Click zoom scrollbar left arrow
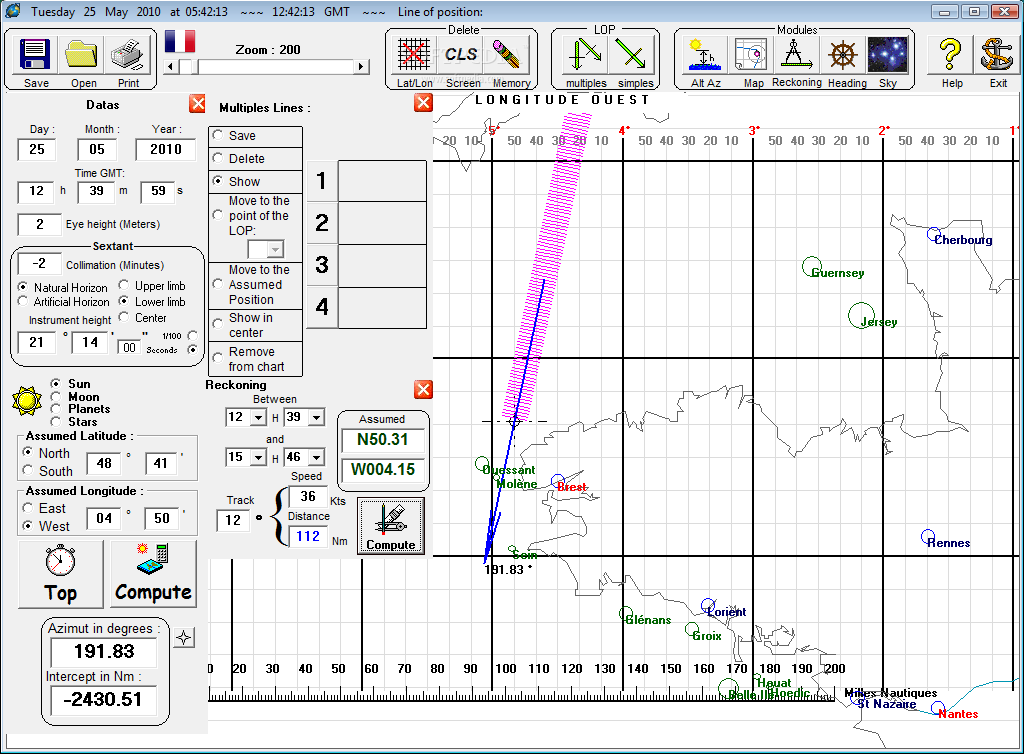Screen dimensions: 1024x754 tap(170, 67)
